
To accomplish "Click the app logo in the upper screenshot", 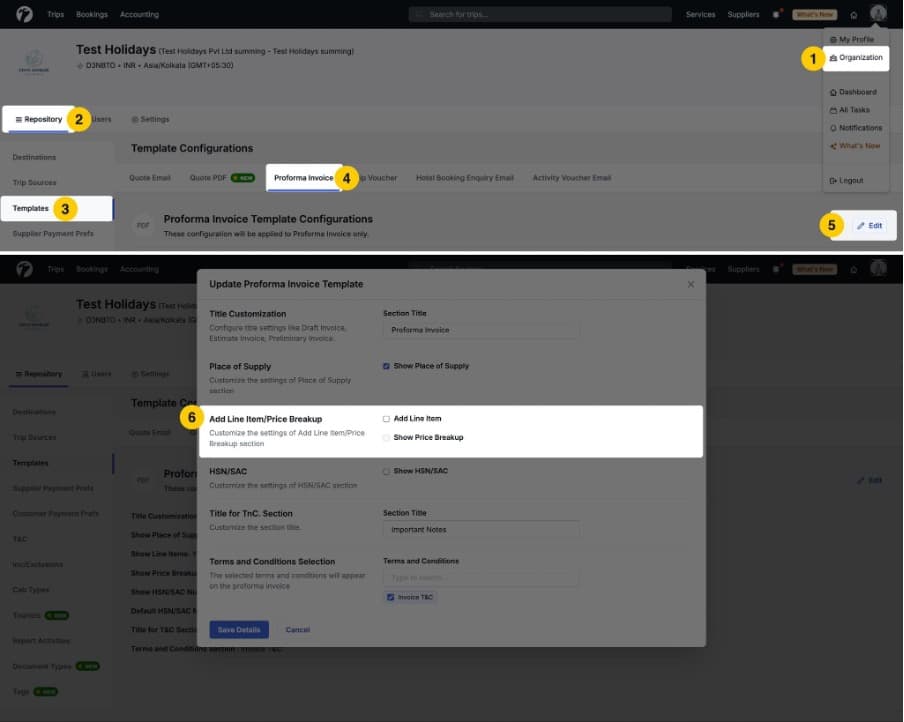I will click(x=24, y=14).
